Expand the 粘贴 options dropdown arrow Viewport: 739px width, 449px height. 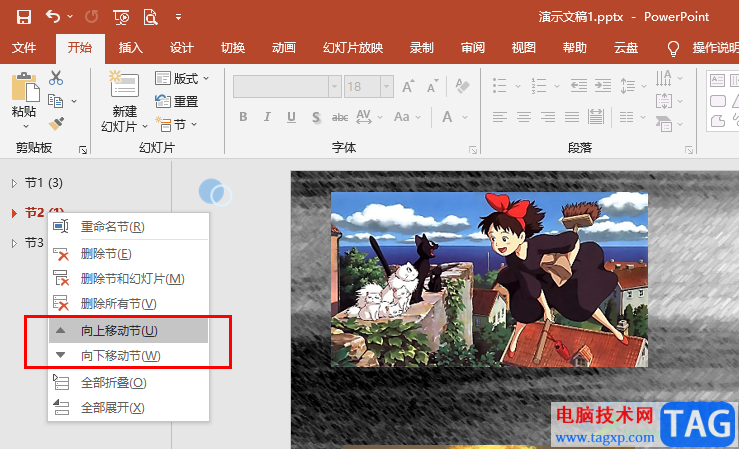pos(25,126)
